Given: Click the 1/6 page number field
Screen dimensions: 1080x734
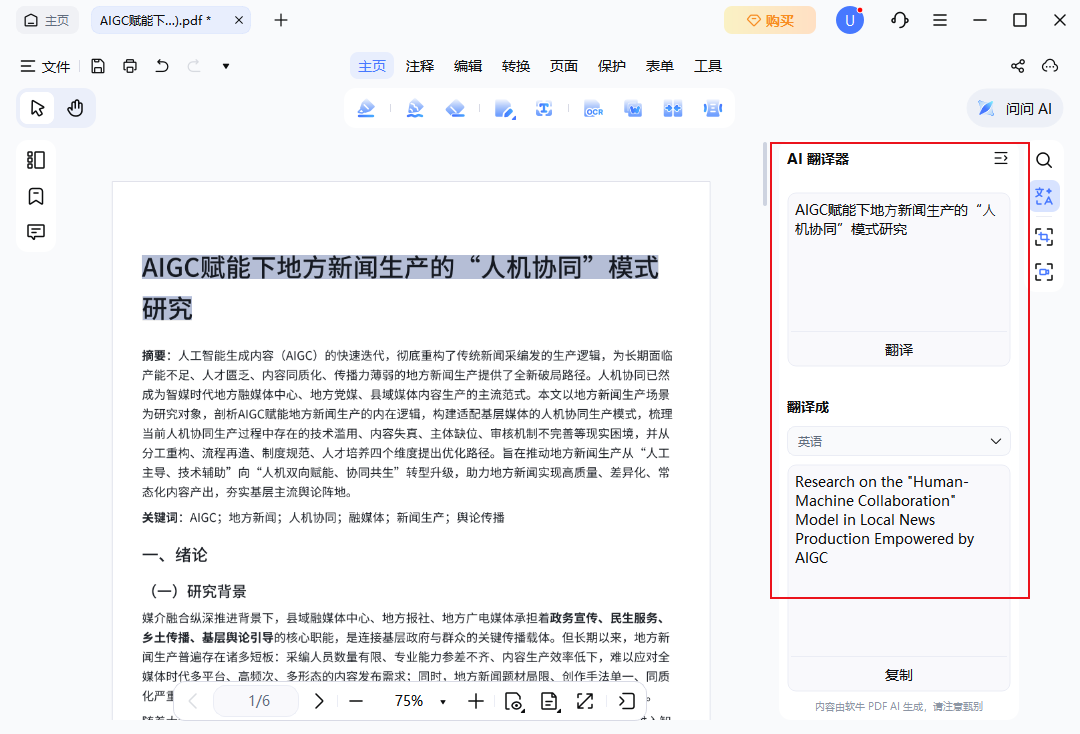Looking at the screenshot, I should 256,701.
